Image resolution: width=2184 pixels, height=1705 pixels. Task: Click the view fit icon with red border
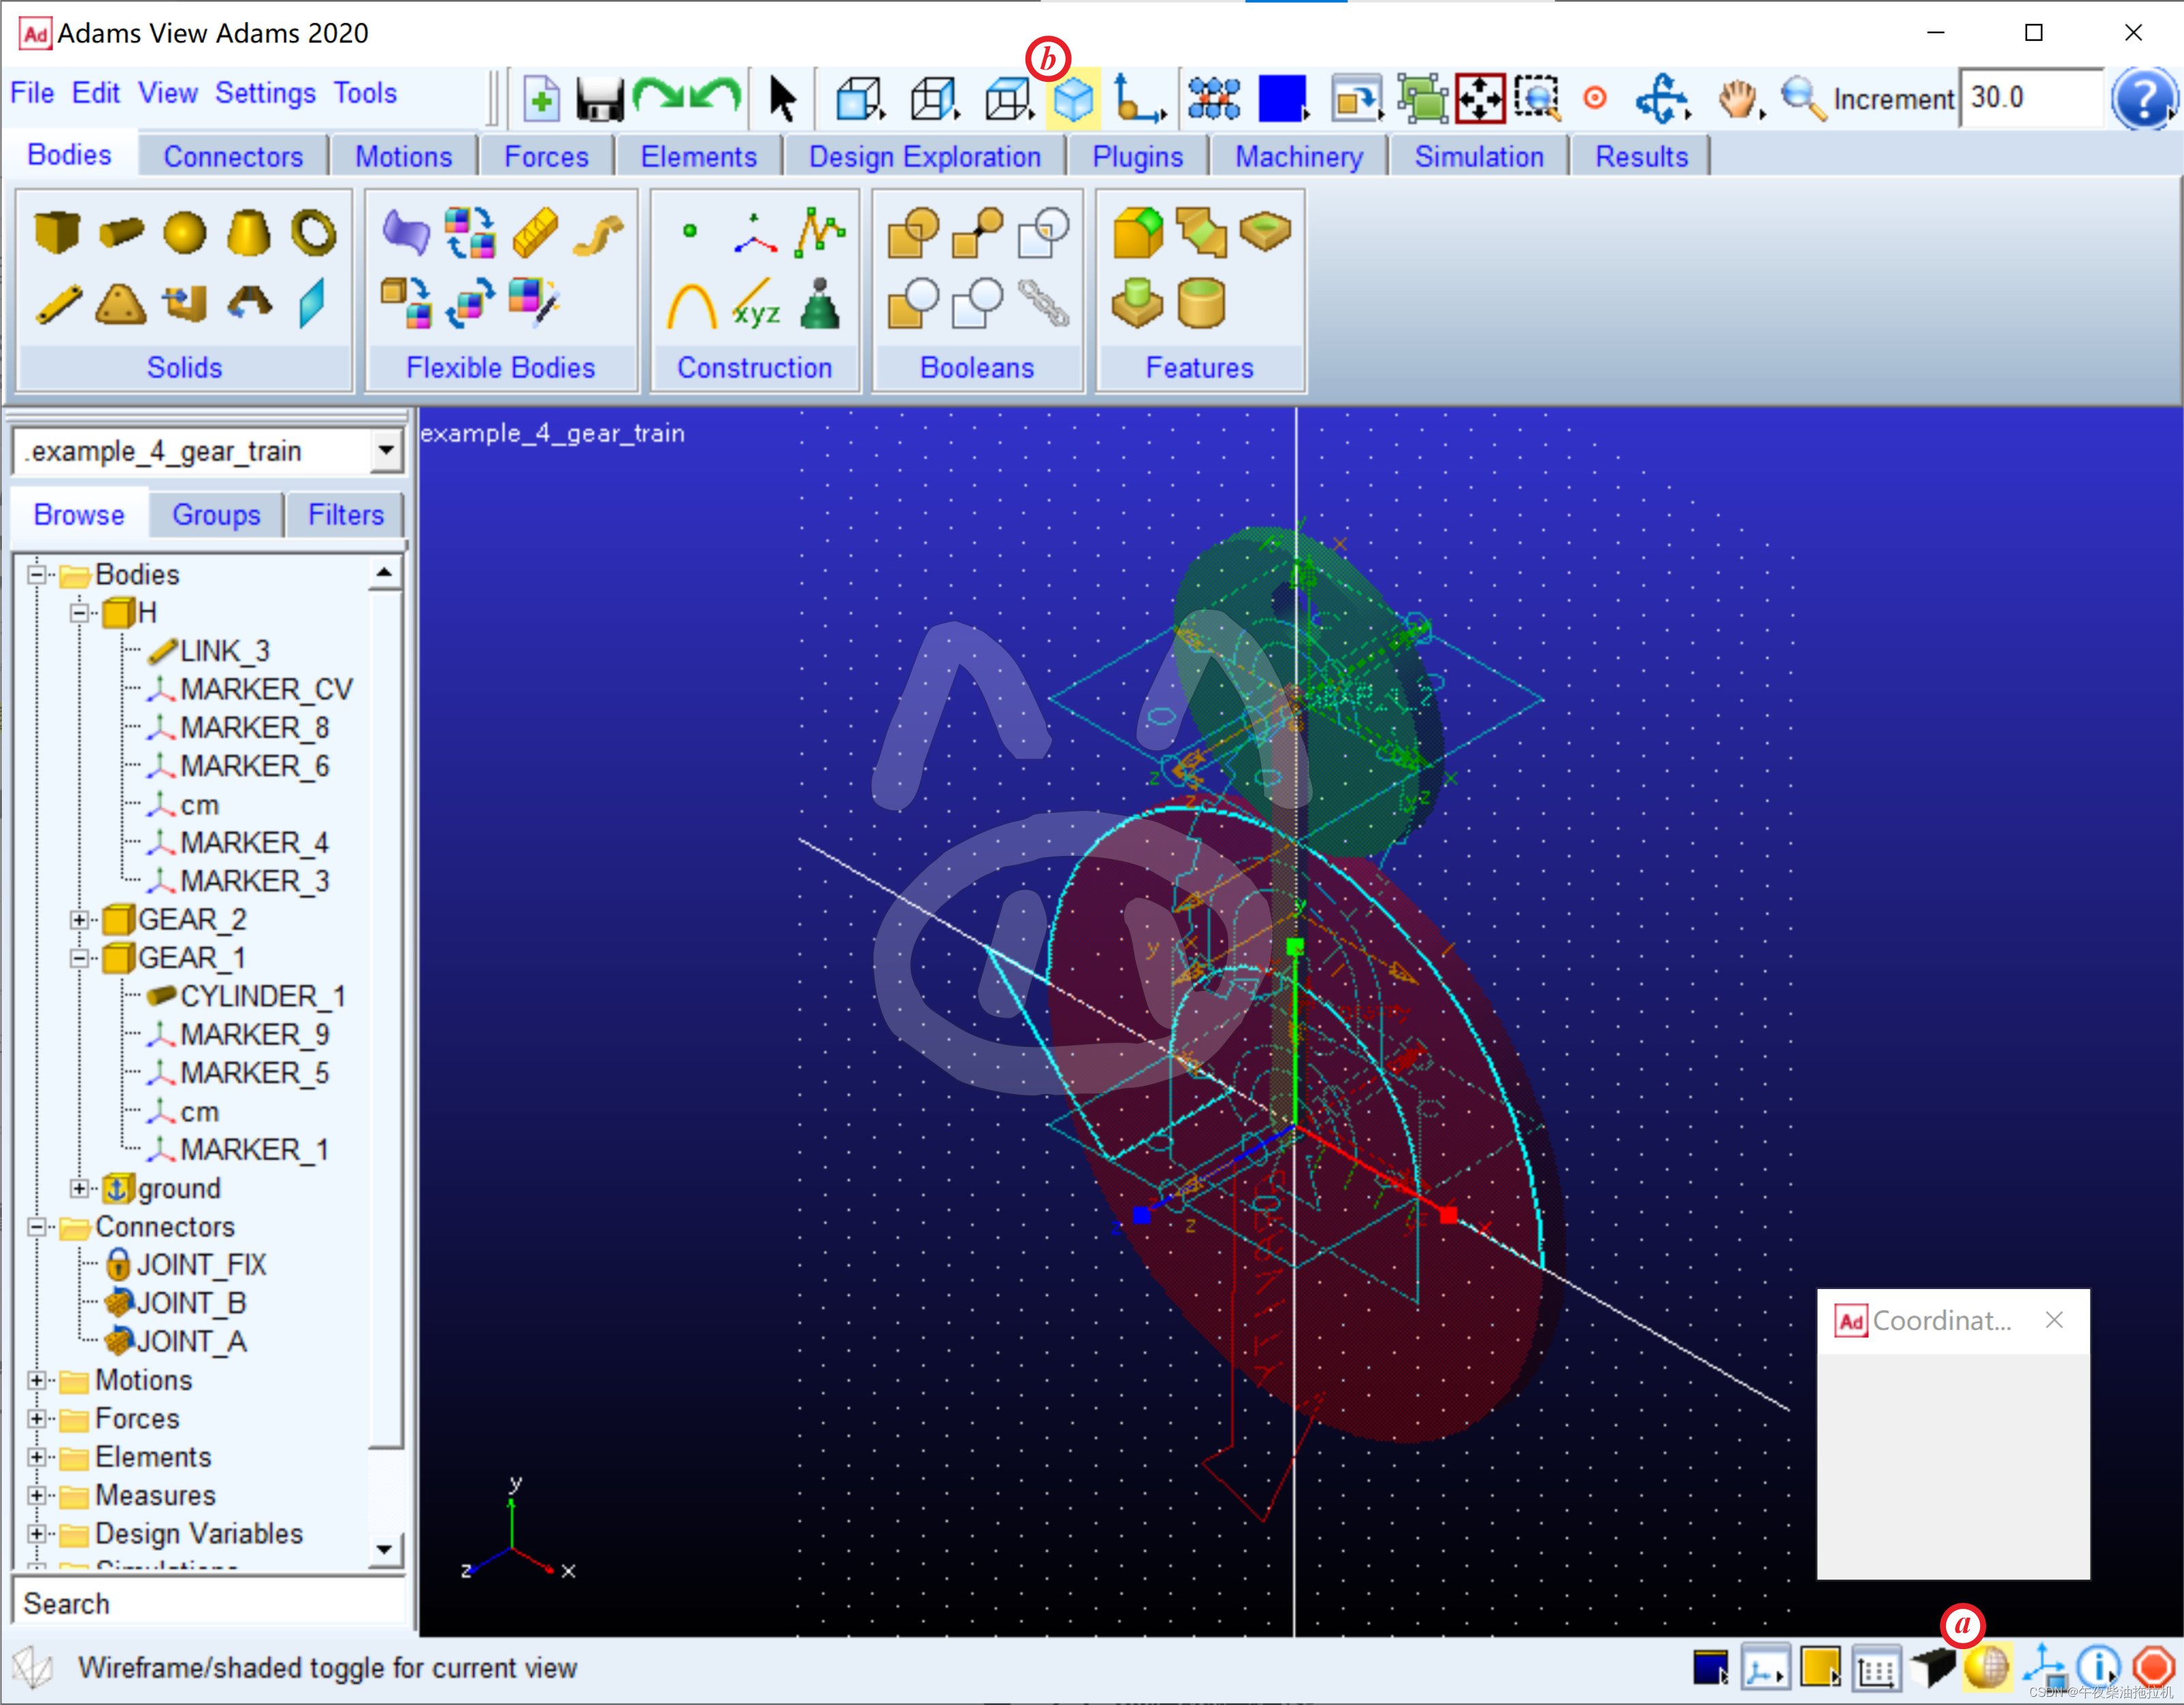(1481, 99)
